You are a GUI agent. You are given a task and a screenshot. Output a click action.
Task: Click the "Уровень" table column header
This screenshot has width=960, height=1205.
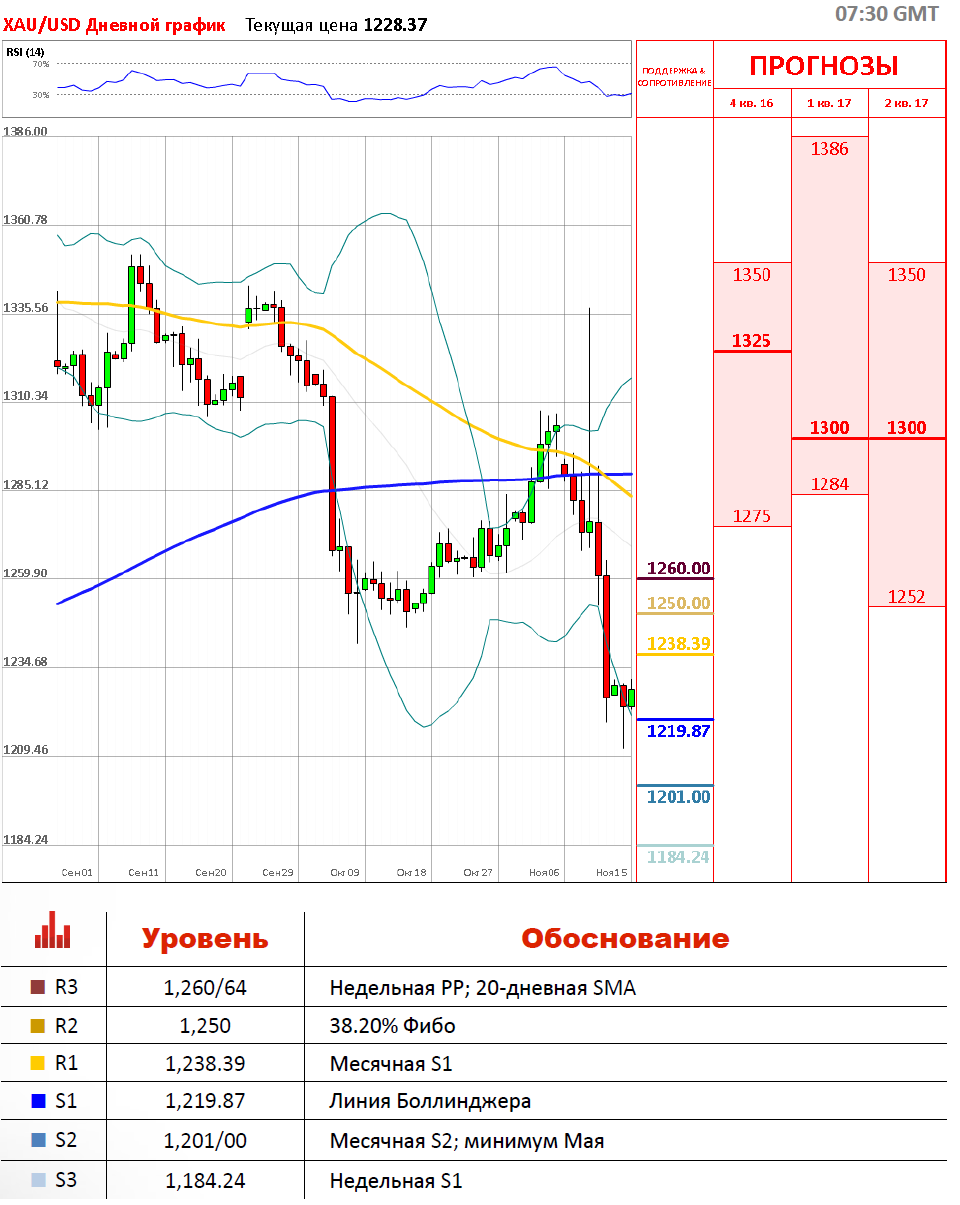point(205,939)
